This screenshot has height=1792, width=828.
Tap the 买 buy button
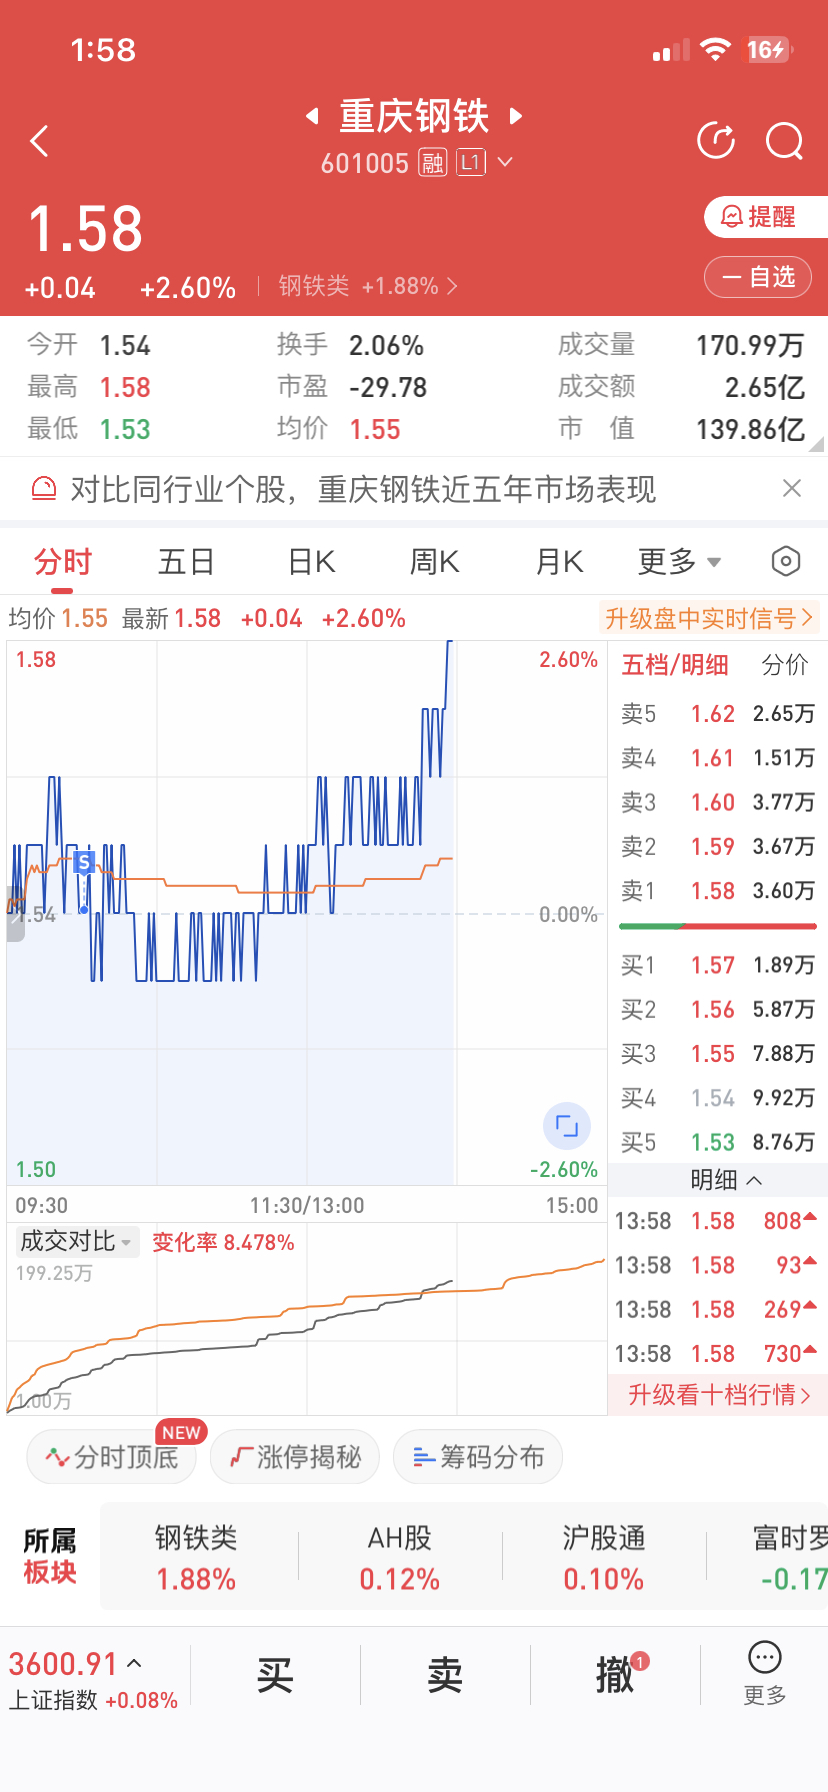[x=275, y=1675]
